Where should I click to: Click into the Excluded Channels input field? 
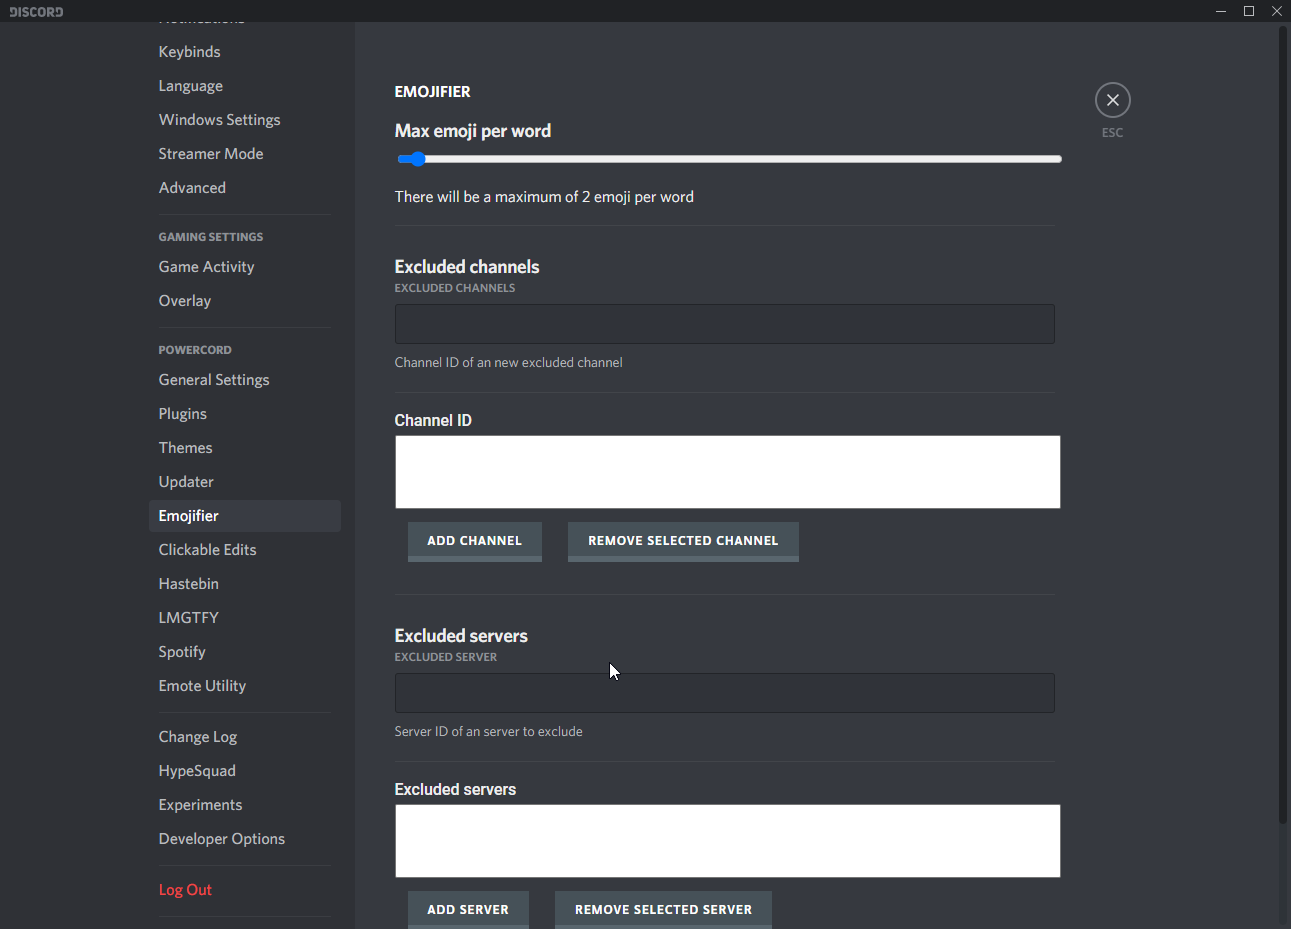pyautogui.click(x=724, y=324)
